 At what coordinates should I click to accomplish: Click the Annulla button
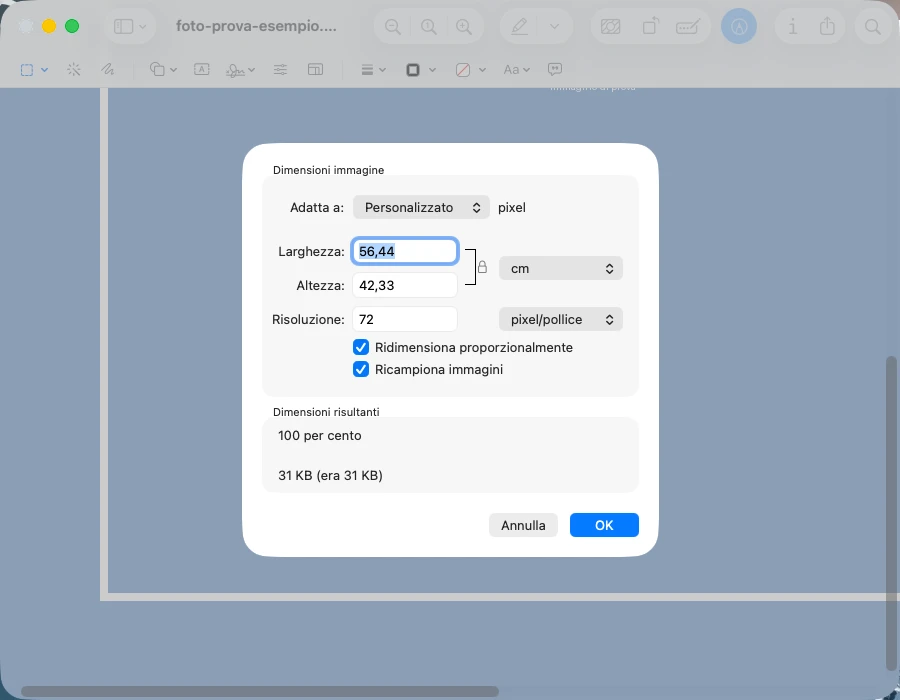tap(523, 525)
